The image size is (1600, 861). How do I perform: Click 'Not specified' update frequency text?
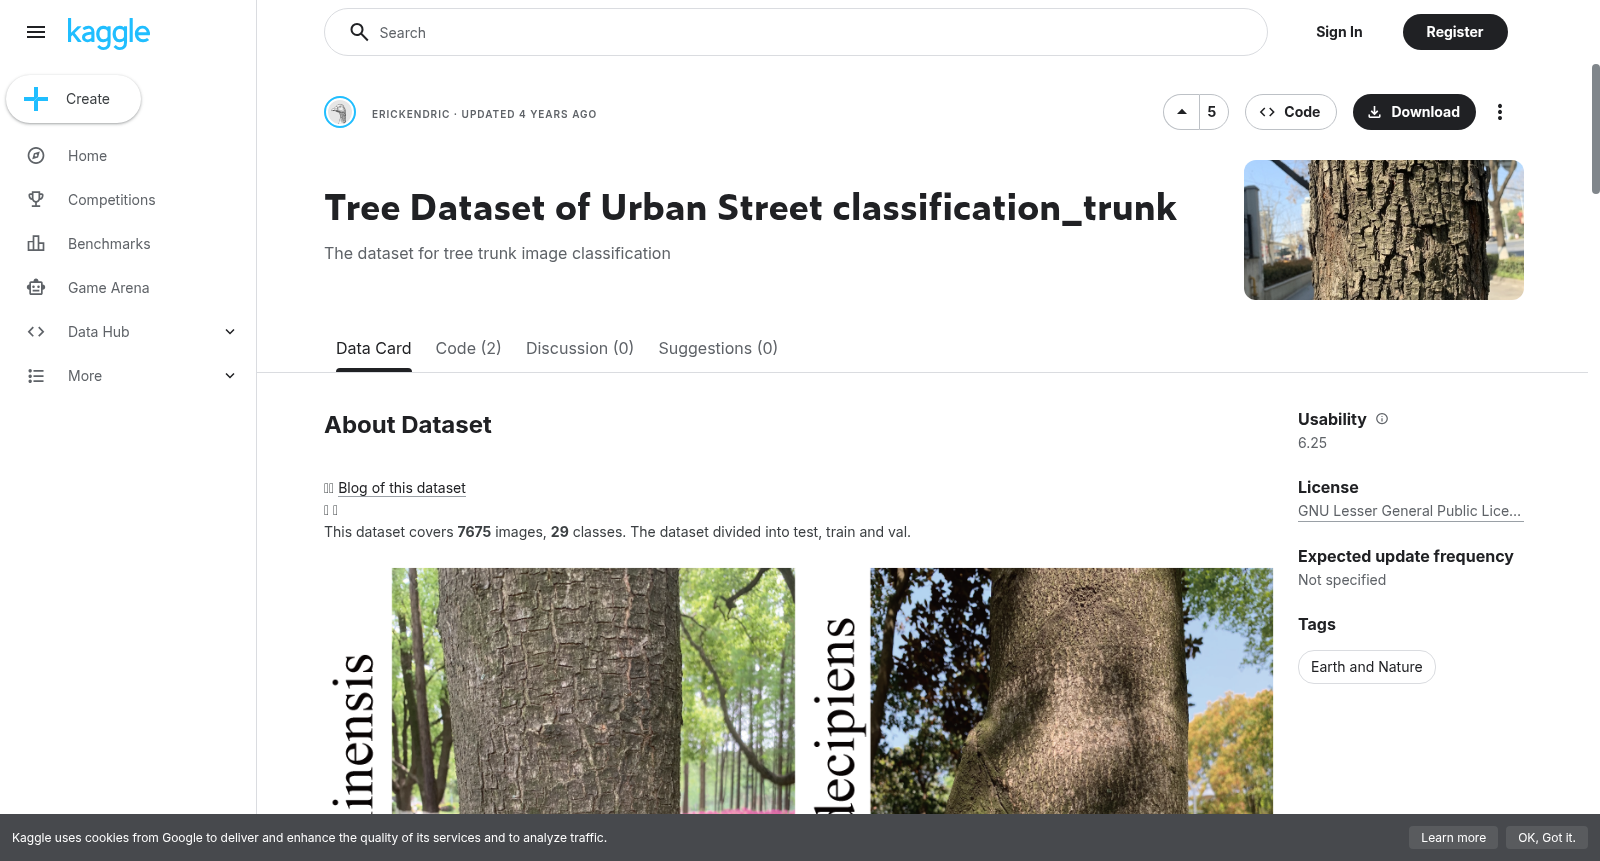tap(1342, 580)
